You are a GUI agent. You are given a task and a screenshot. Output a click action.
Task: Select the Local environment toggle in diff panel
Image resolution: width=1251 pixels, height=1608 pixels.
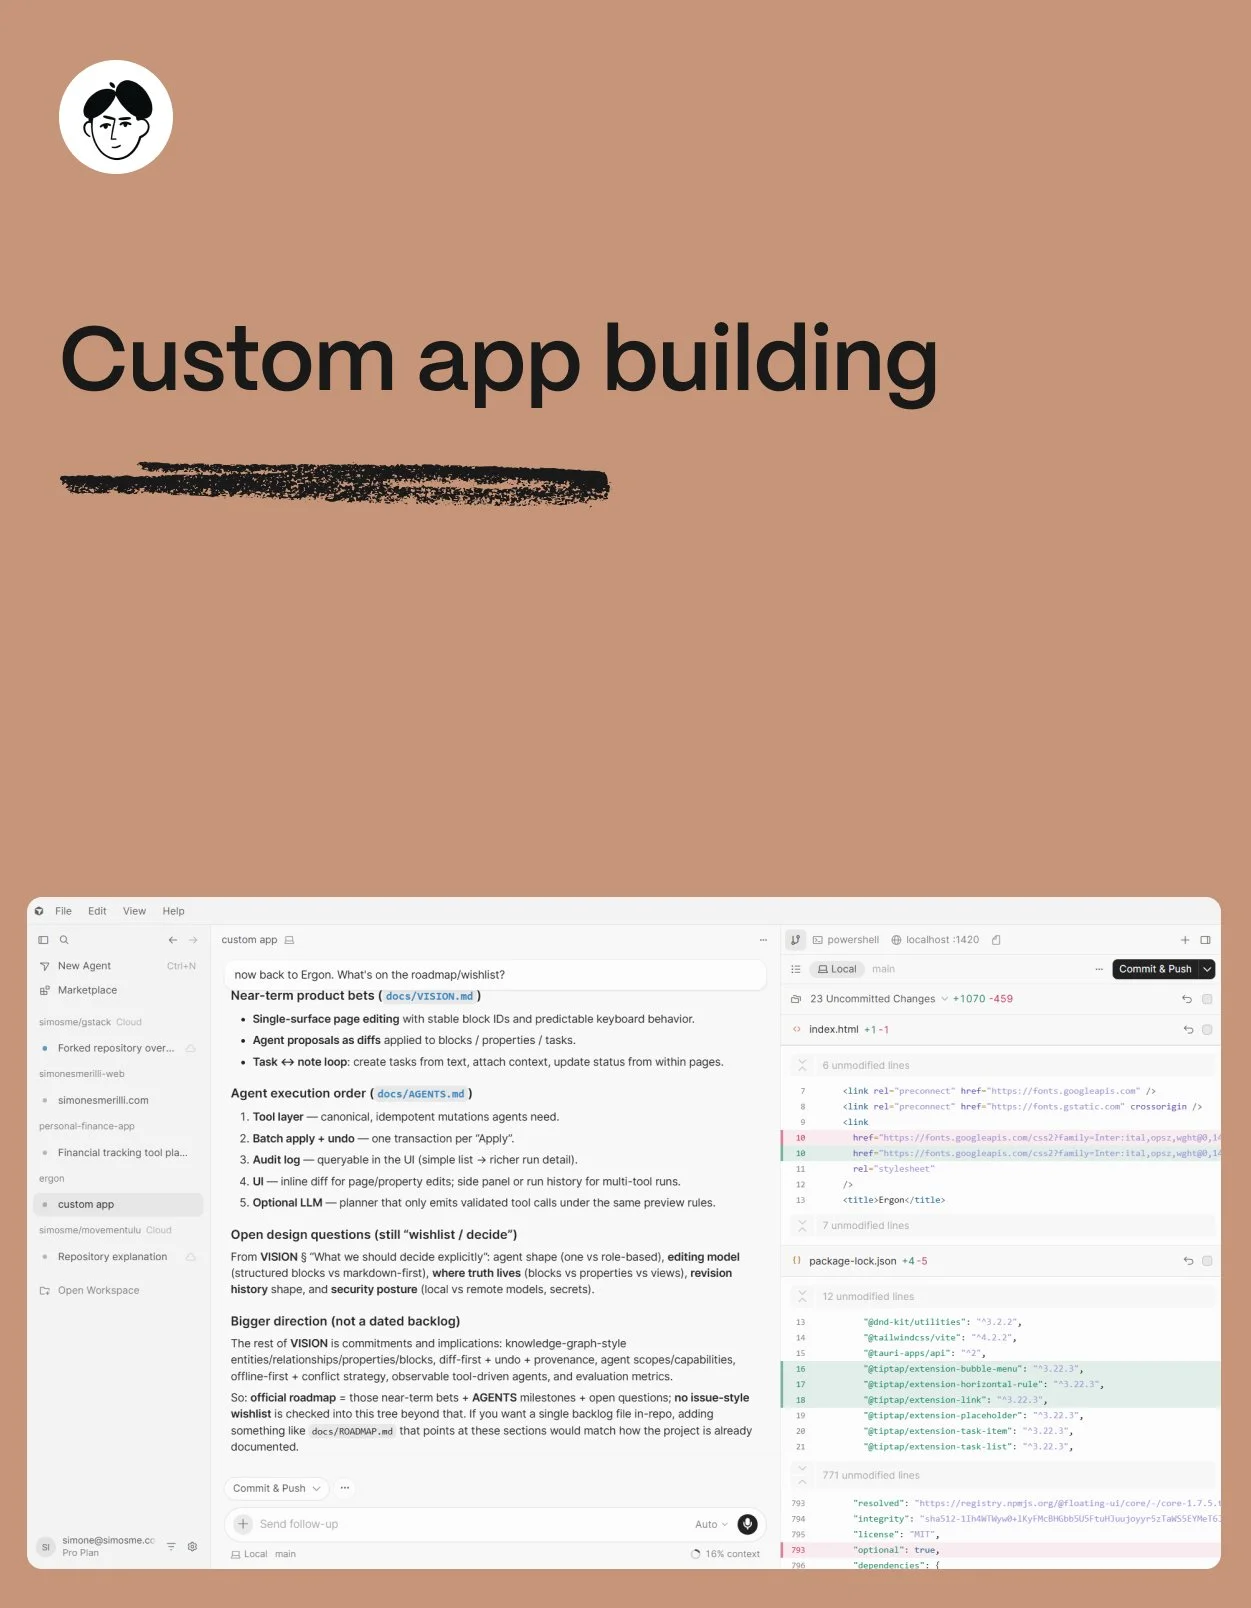point(837,969)
